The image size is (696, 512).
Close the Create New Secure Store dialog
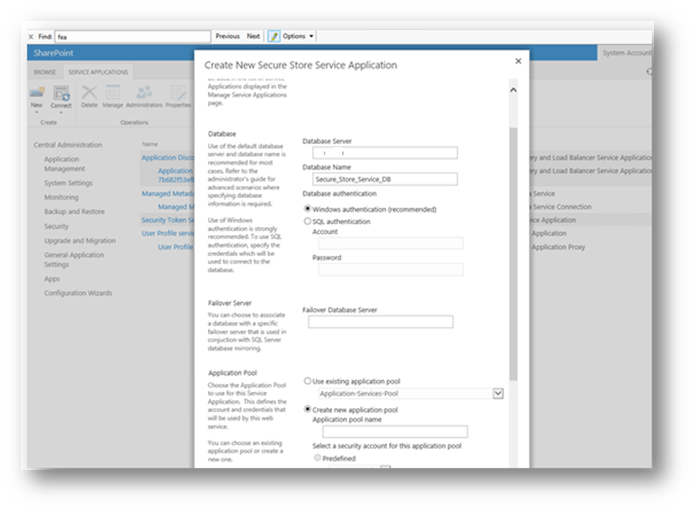pos(517,61)
